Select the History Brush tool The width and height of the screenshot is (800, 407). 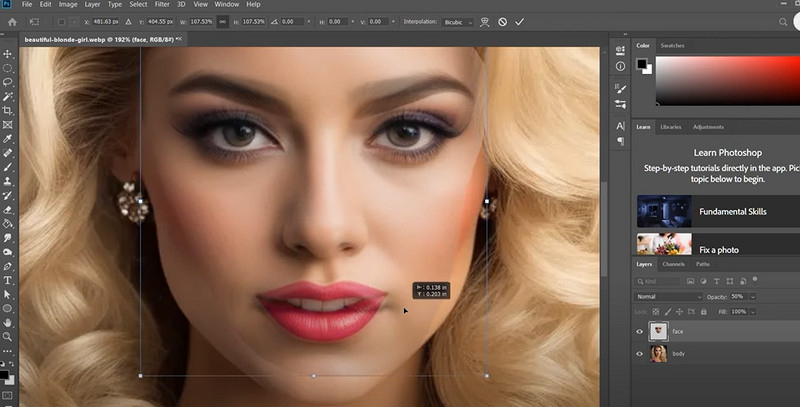pos(8,195)
